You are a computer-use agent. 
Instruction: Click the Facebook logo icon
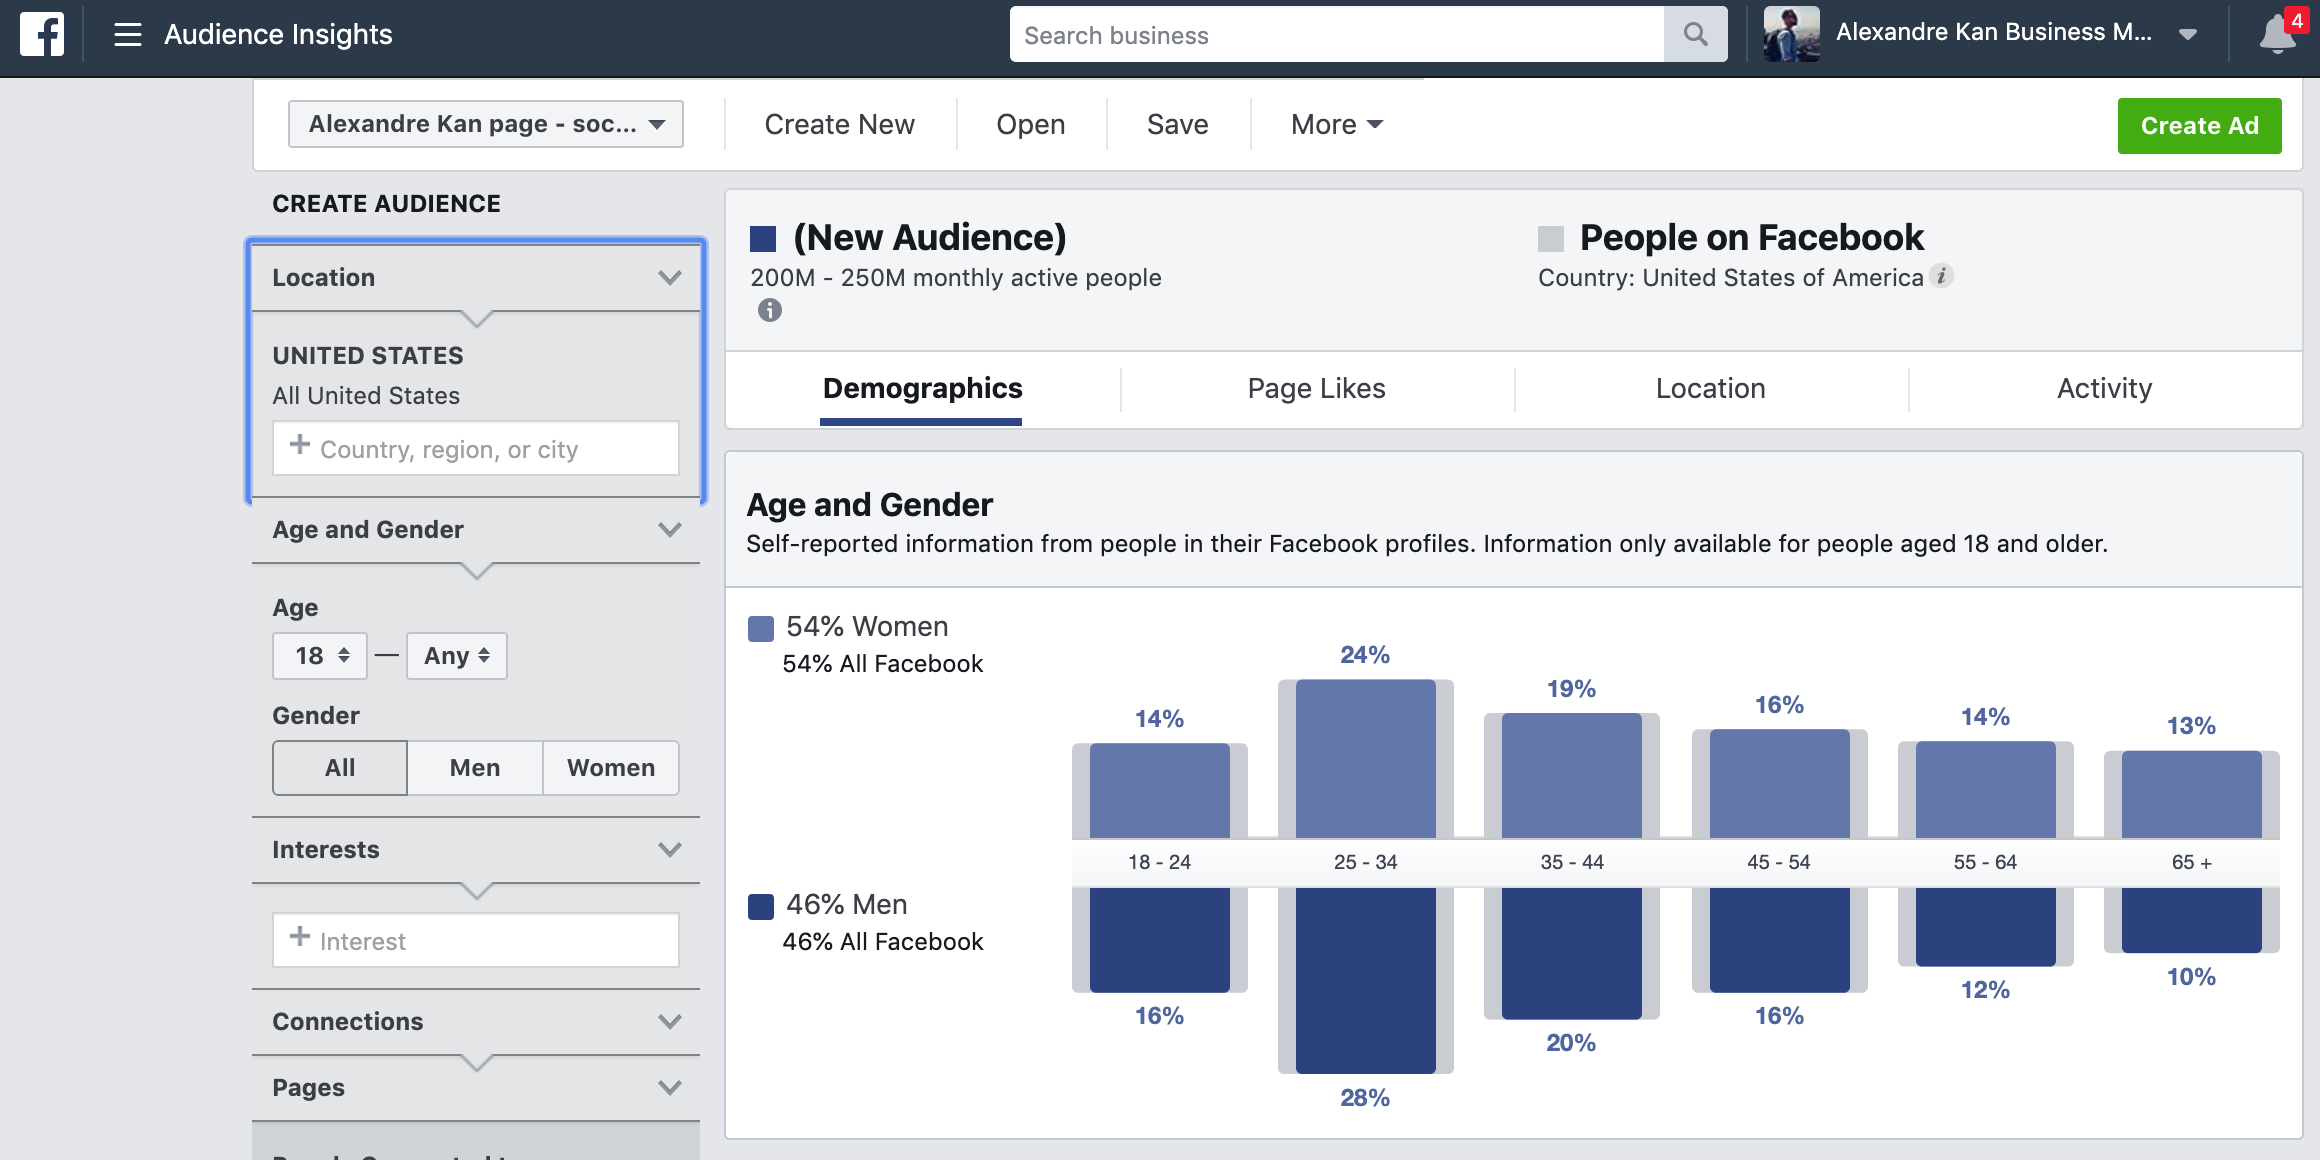[41, 33]
